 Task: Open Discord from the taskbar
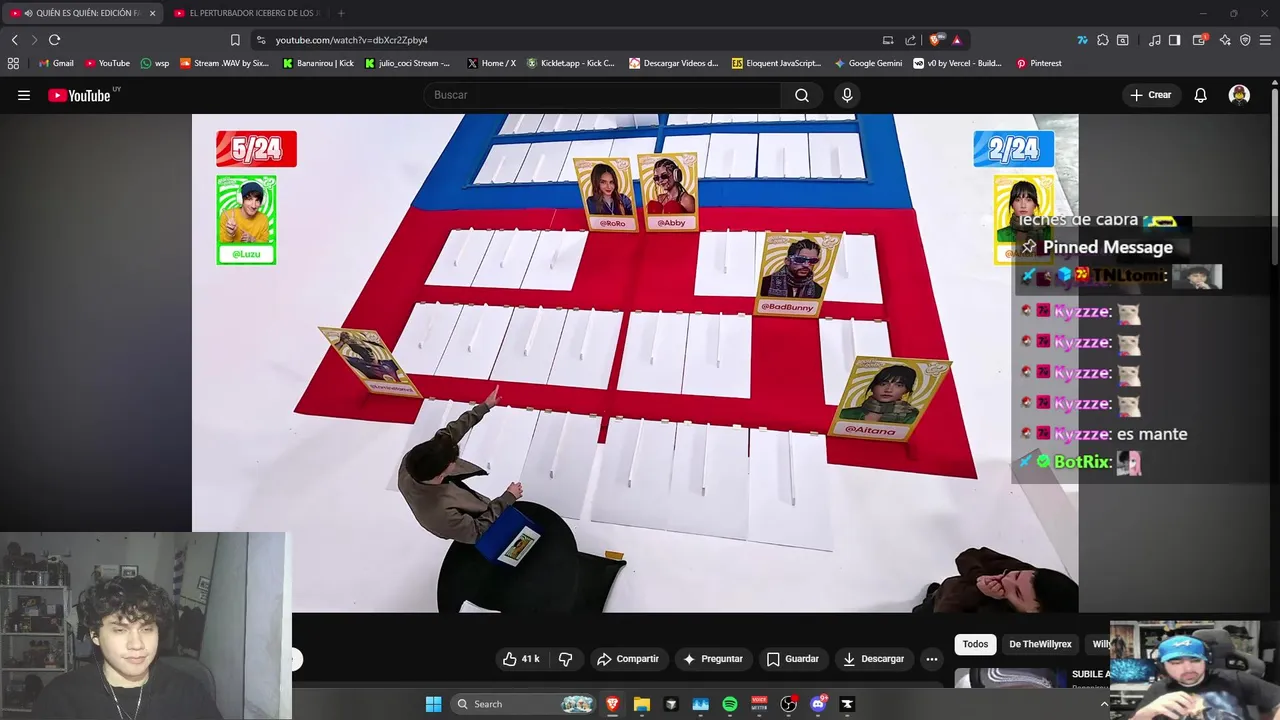pos(818,704)
